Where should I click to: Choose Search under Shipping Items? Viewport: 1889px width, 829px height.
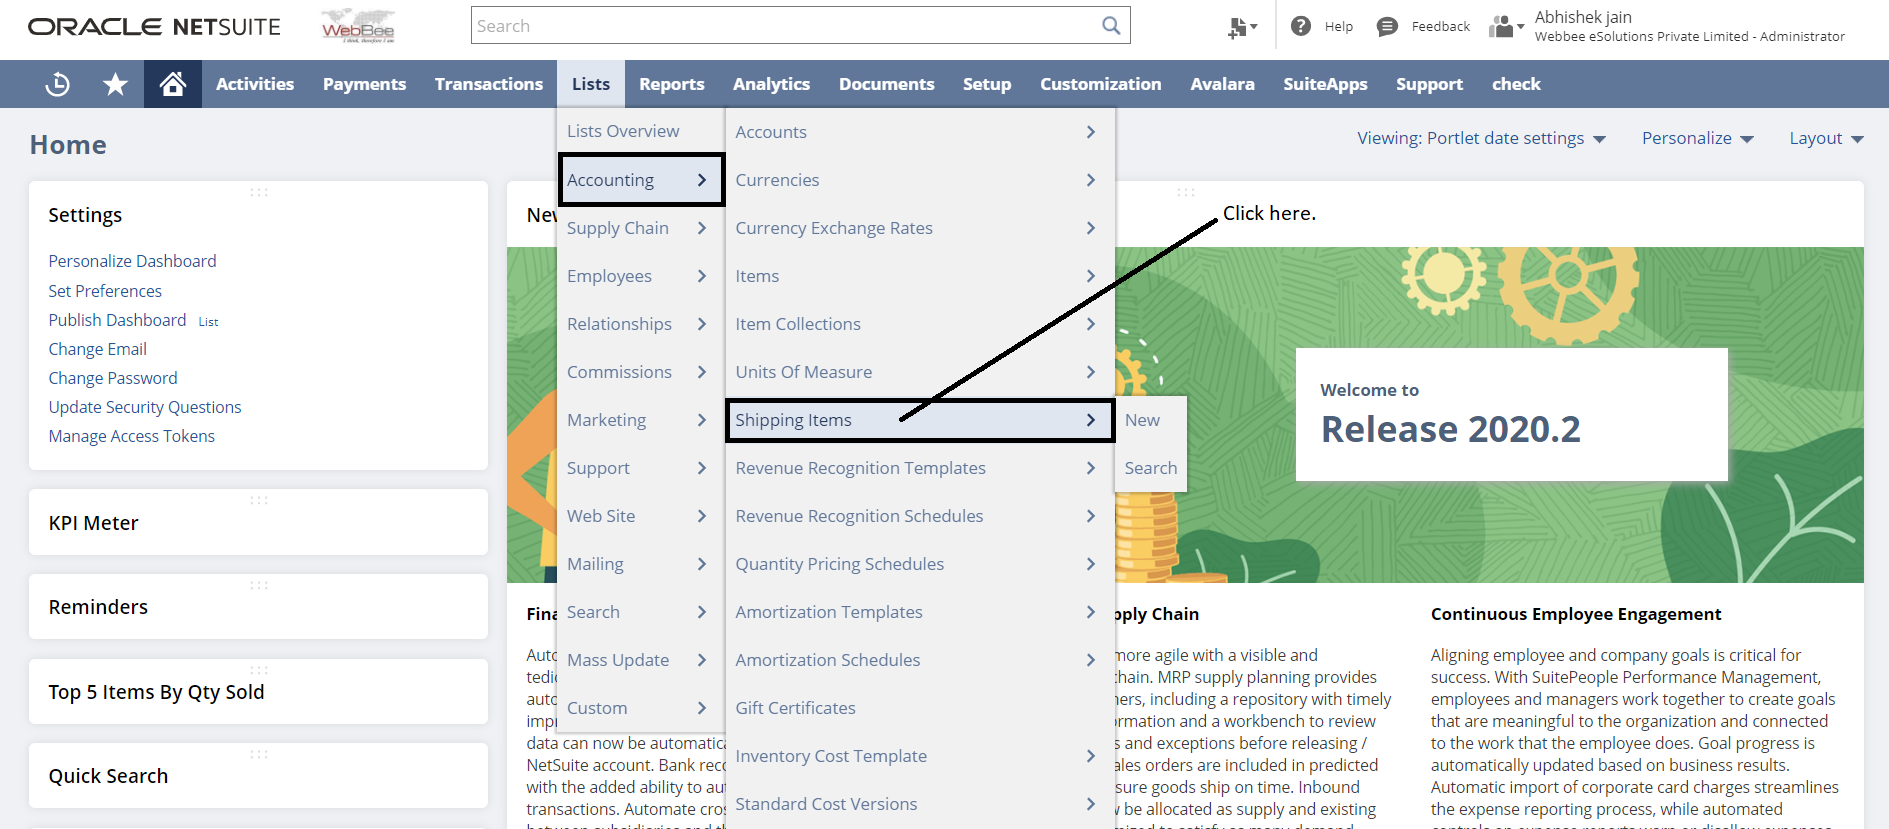(x=1150, y=468)
